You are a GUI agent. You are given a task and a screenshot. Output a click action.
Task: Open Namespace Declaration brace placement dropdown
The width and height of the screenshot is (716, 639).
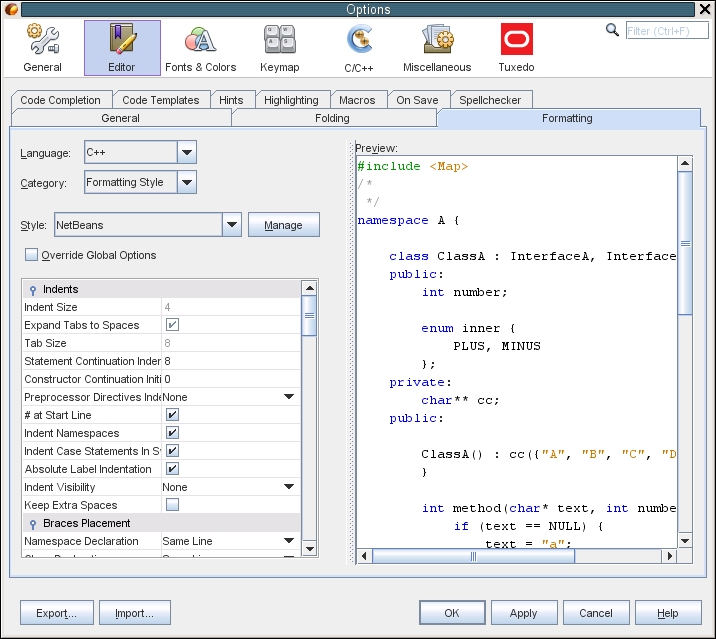(x=231, y=541)
